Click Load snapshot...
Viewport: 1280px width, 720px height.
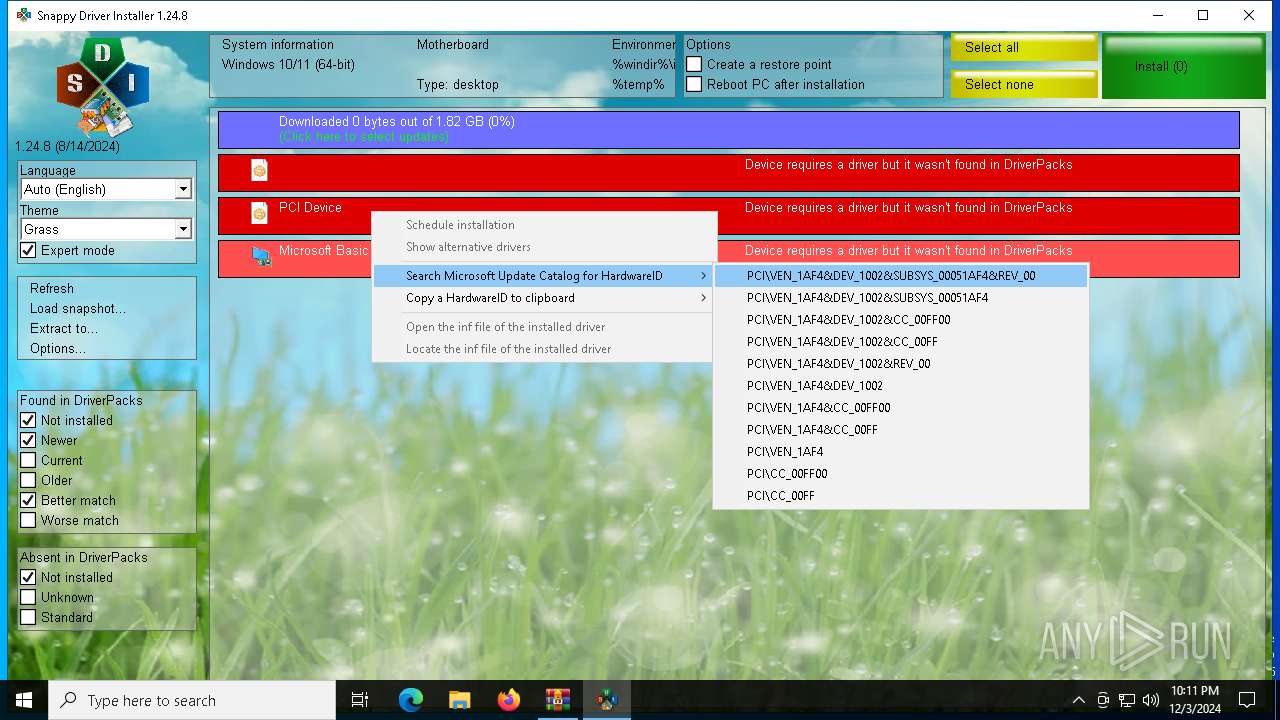click(78, 308)
